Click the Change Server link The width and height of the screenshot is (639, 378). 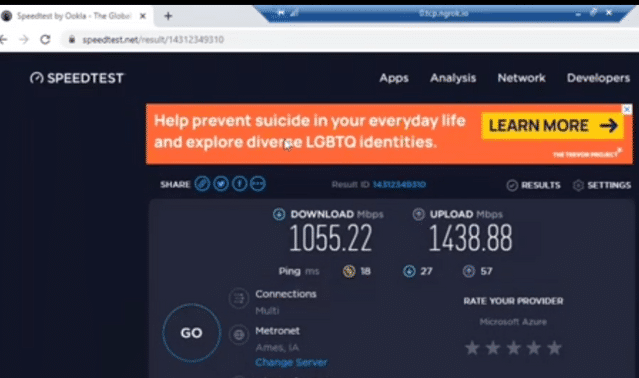291,362
